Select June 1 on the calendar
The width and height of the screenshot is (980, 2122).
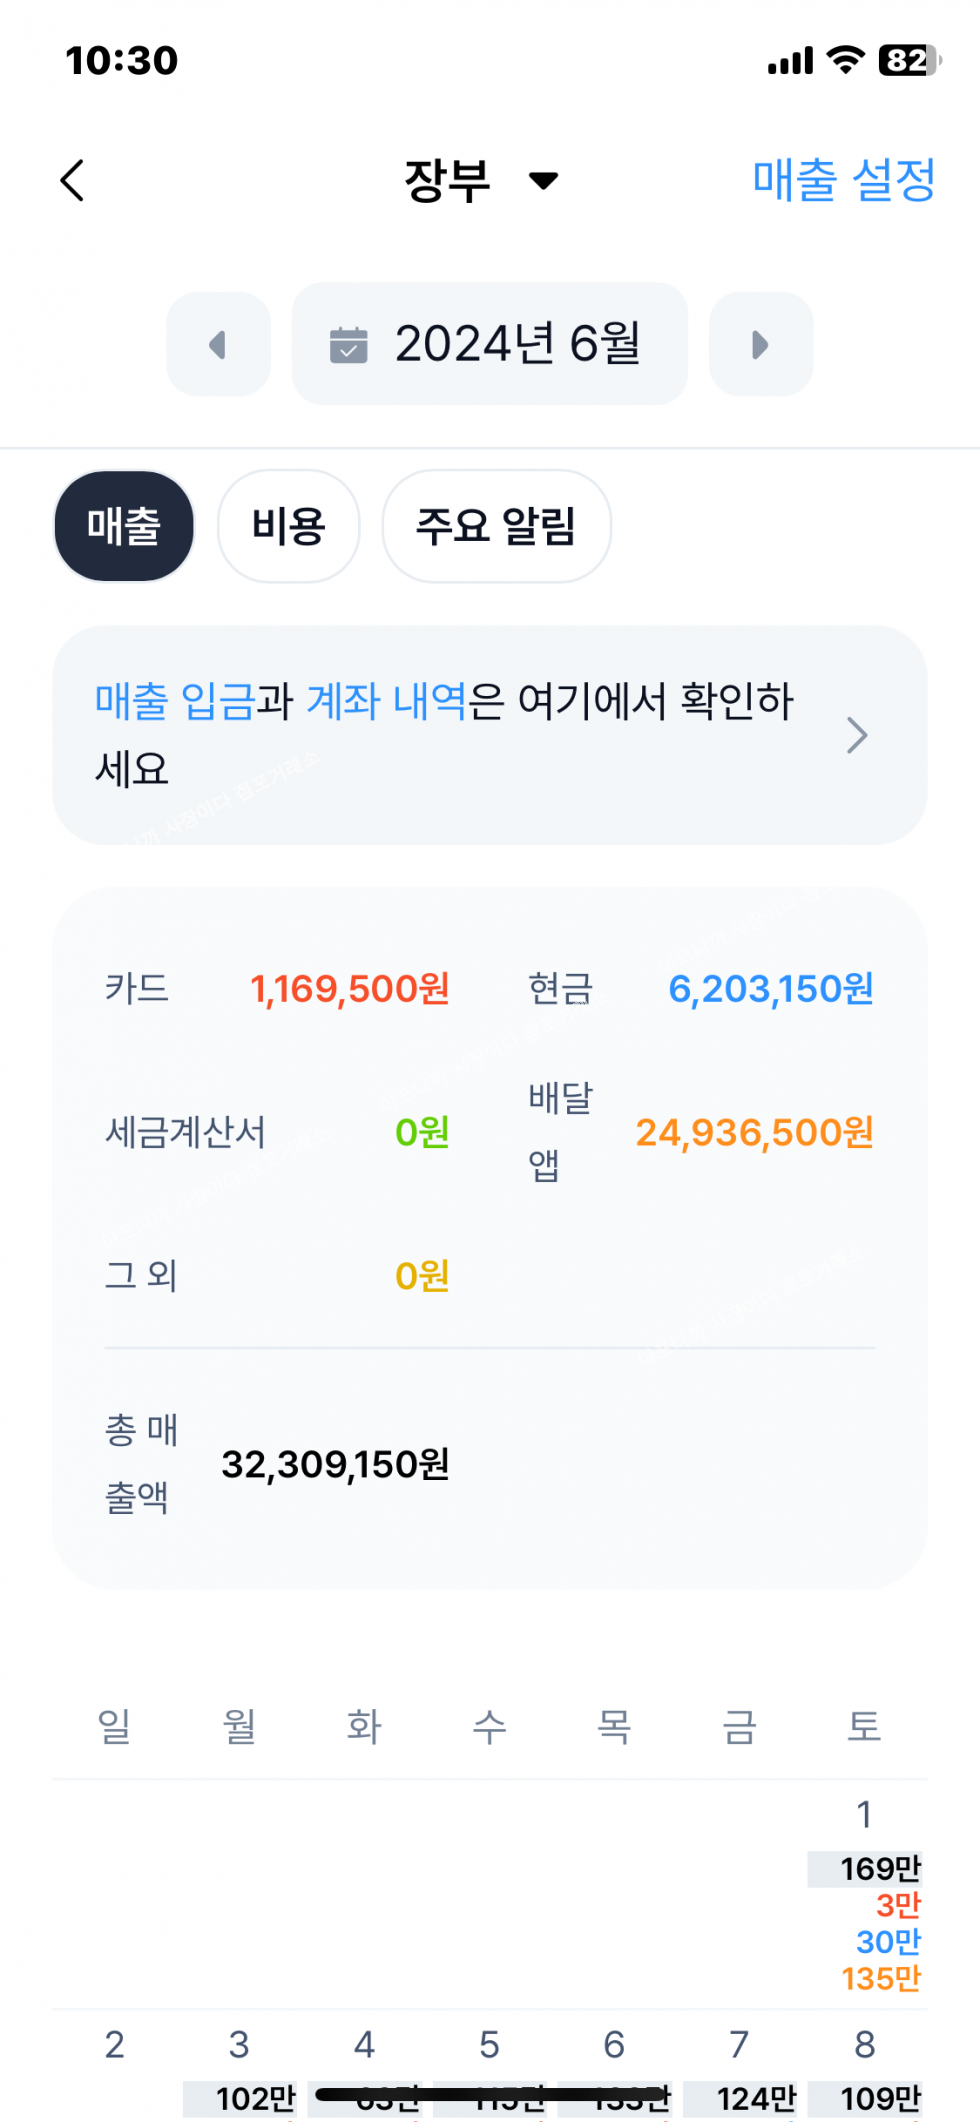click(864, 1815)
